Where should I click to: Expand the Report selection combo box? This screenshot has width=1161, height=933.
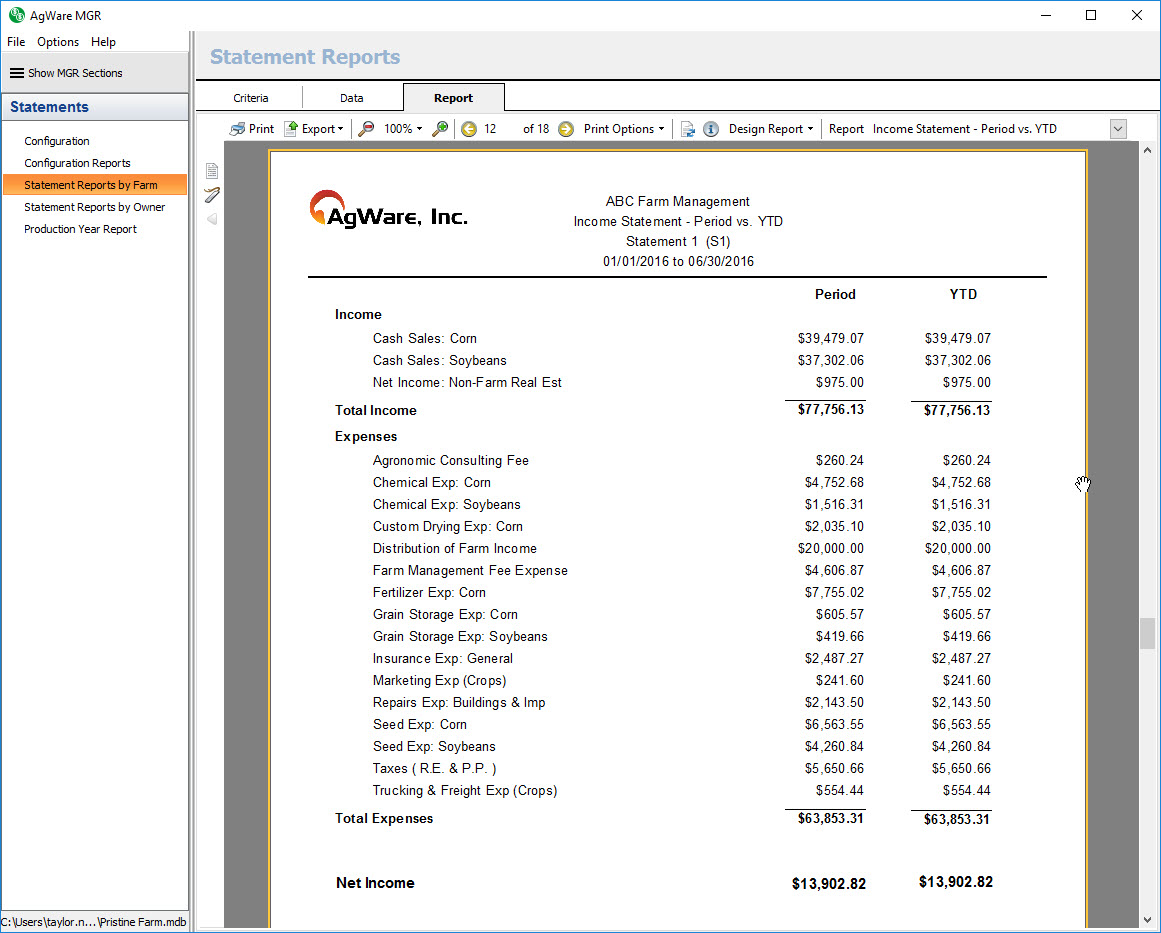(x=1118, y=129)
